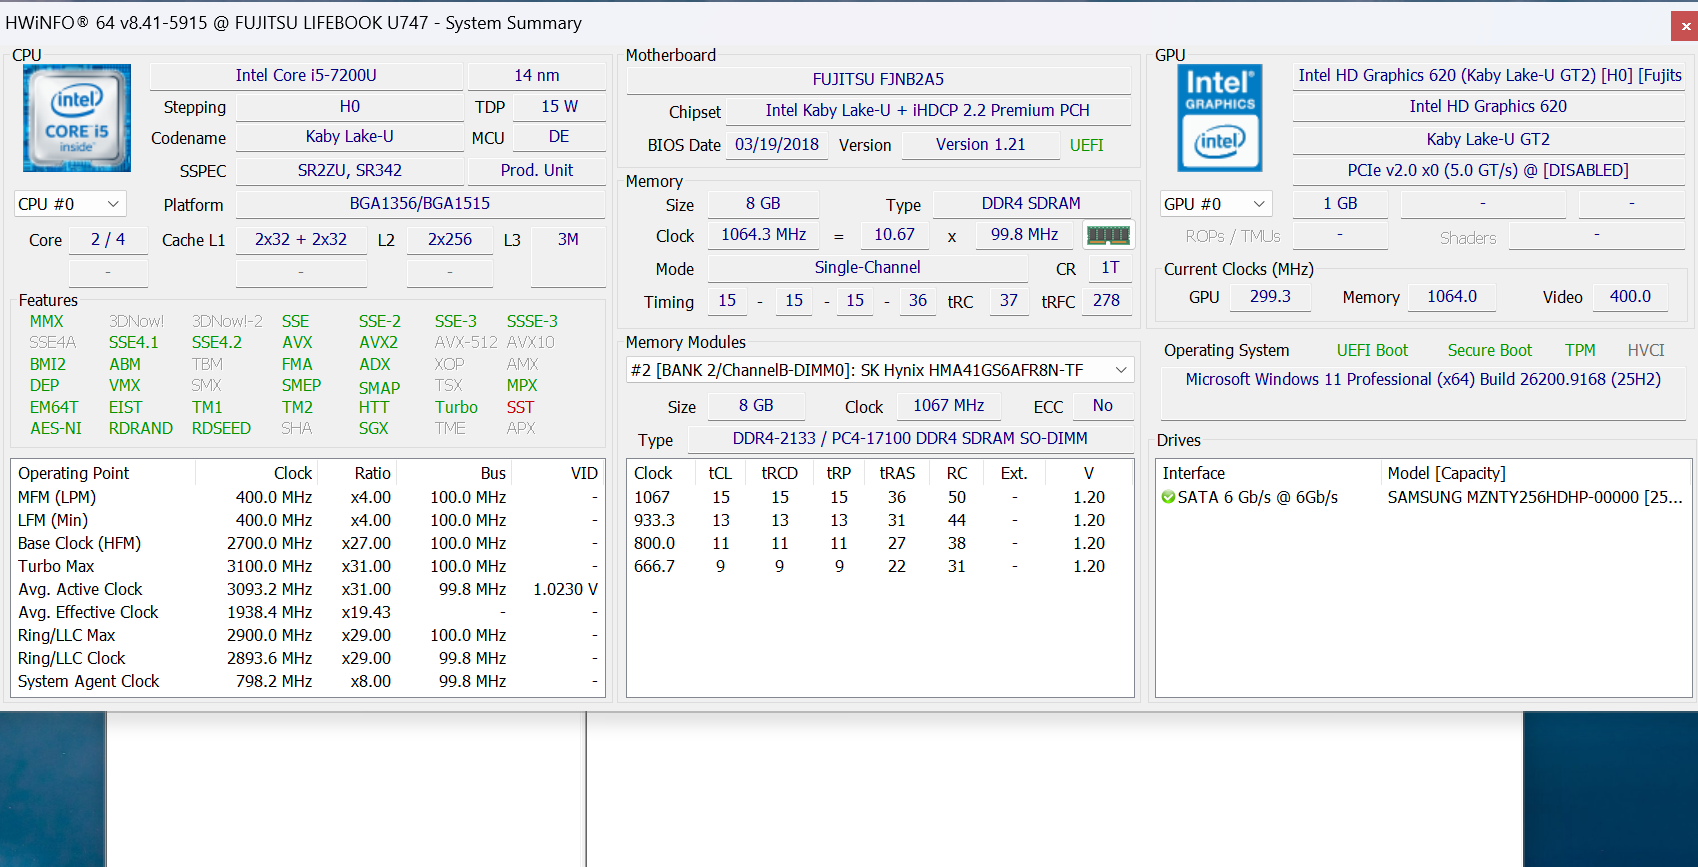Click the EM64T feature flag
1698x867 pixels.
click(x=54, y=407)
